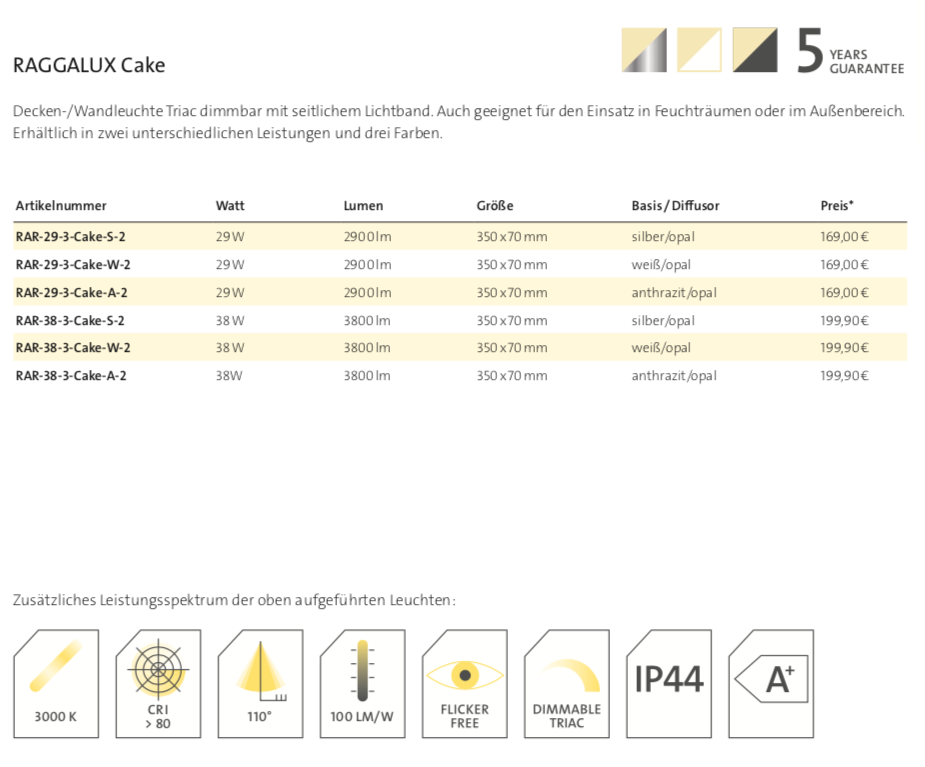The image size is (925, 767).
Task: Click silber/opal in the RAR-38-3-Cake-S-2 row
Action: (x=663, y=320)
